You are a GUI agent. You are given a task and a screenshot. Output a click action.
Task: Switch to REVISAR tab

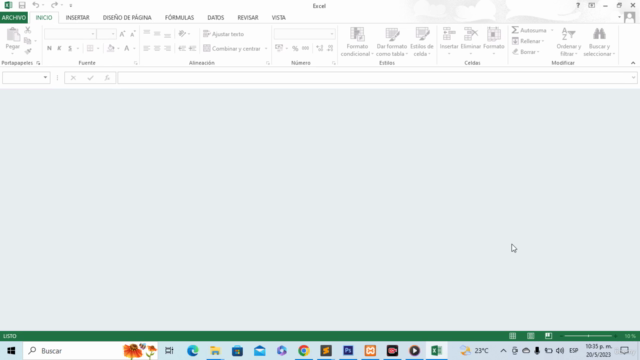(x=248, y=18)
